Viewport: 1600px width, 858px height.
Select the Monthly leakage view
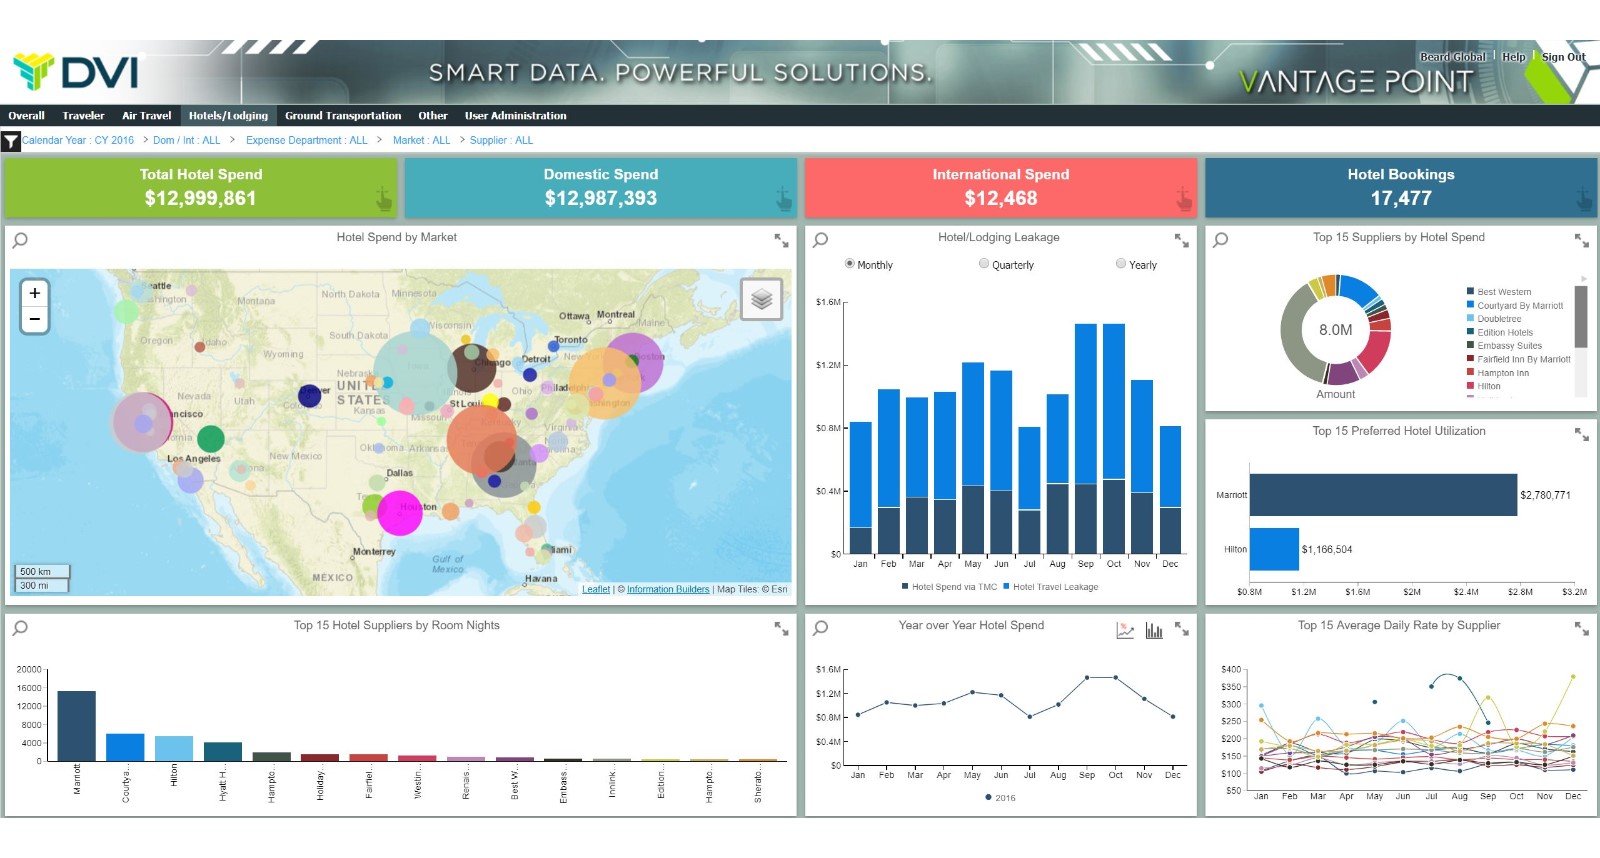pos(850,264)
